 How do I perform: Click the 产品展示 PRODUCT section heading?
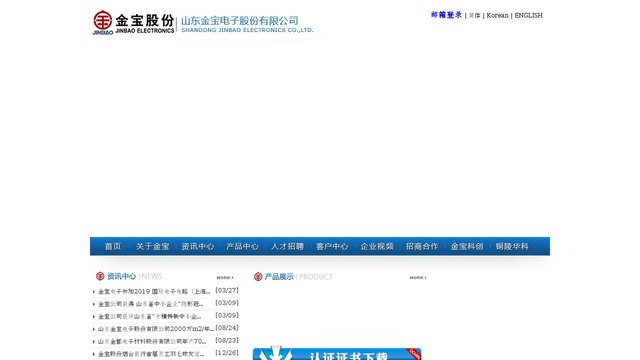tap(298, 277)
